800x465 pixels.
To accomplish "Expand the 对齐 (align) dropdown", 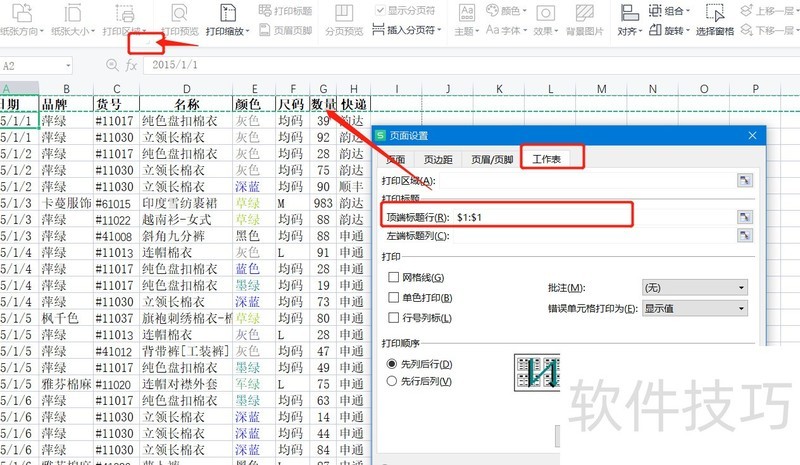I will (x=628, y=31).
